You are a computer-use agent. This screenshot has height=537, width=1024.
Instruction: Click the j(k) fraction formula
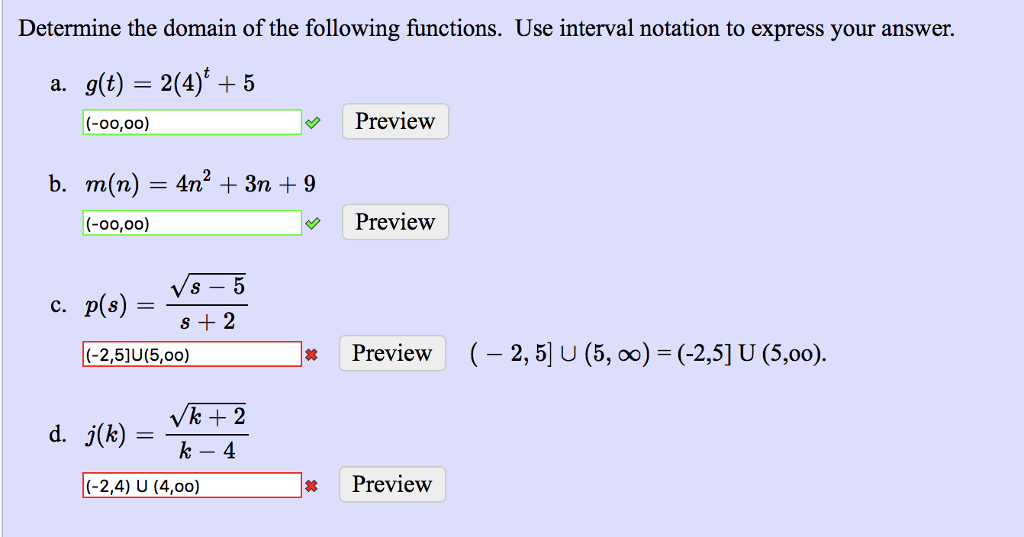tap(167, 434)
